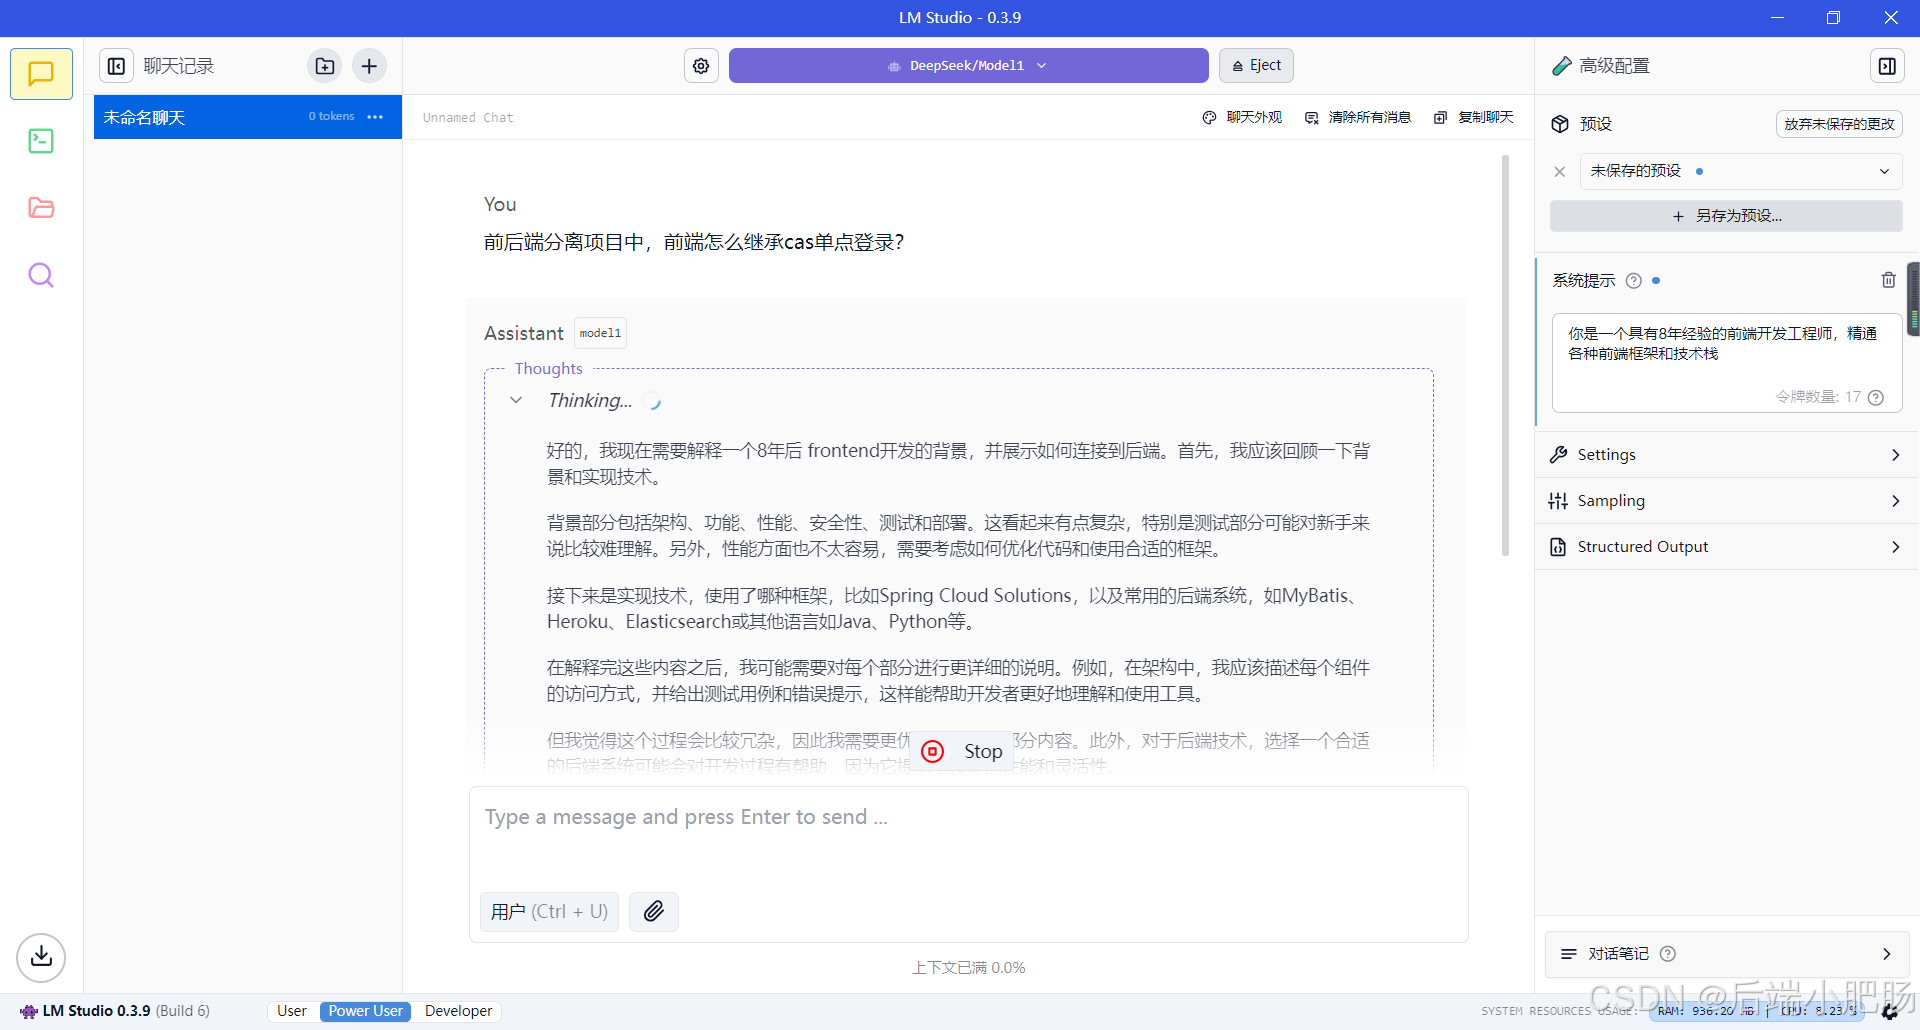The width and height of the screenshot is (1920, 1030).
Task: Open the model discovery search icon
Action: [41, 274]
